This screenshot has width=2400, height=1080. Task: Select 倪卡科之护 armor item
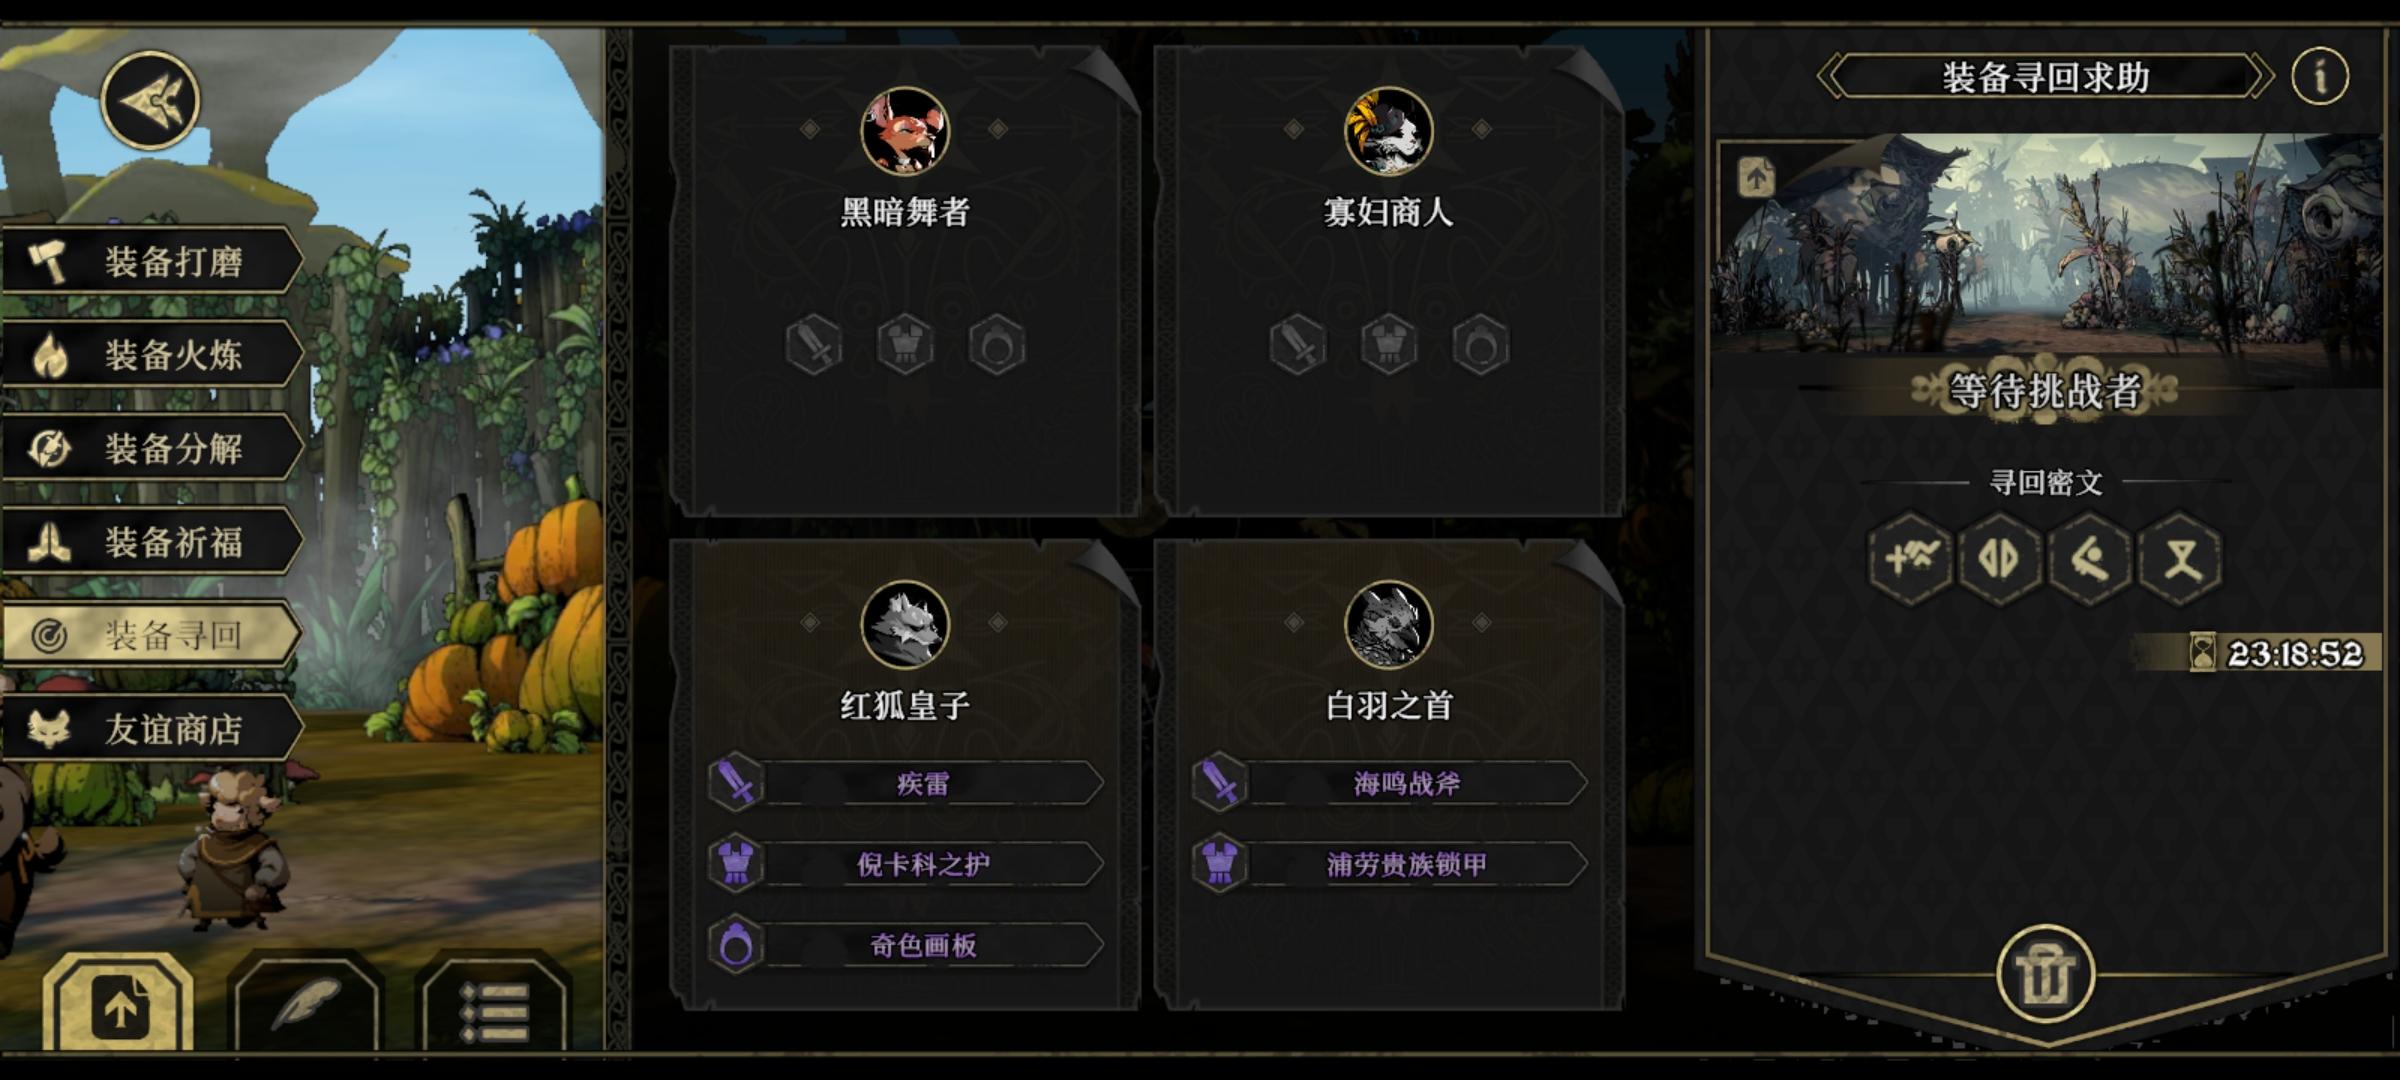[x=906, y=864]
